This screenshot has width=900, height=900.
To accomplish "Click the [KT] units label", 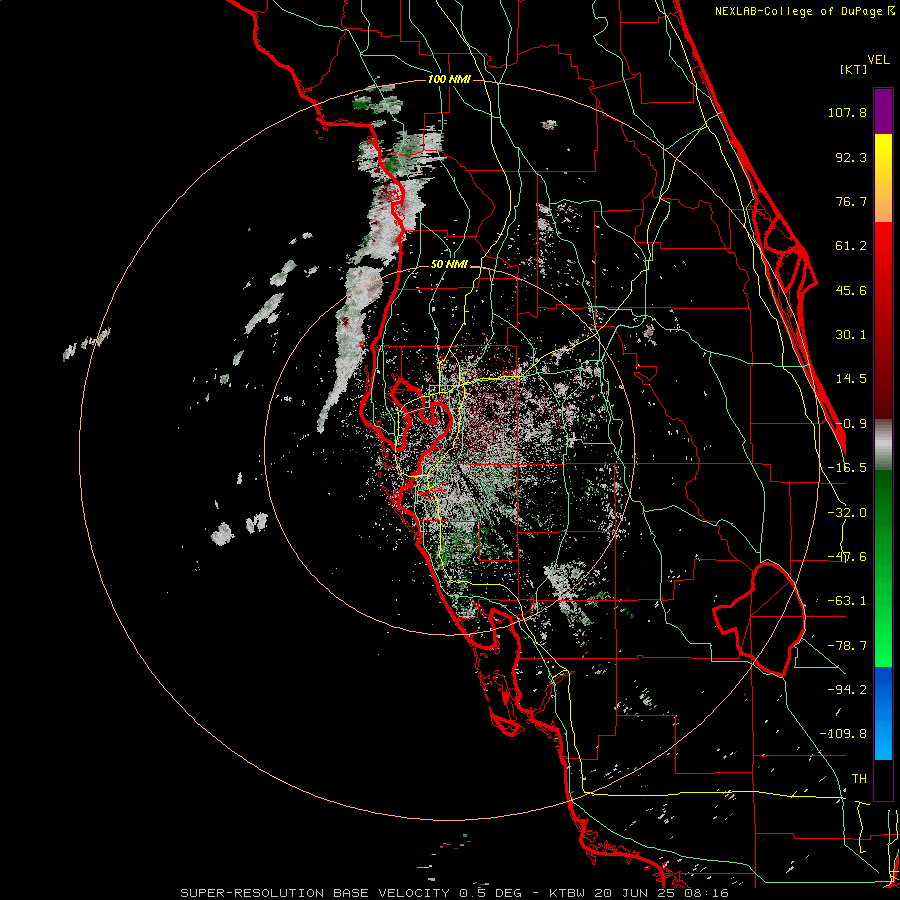I will pyautogui.click(x=853, y=69).
